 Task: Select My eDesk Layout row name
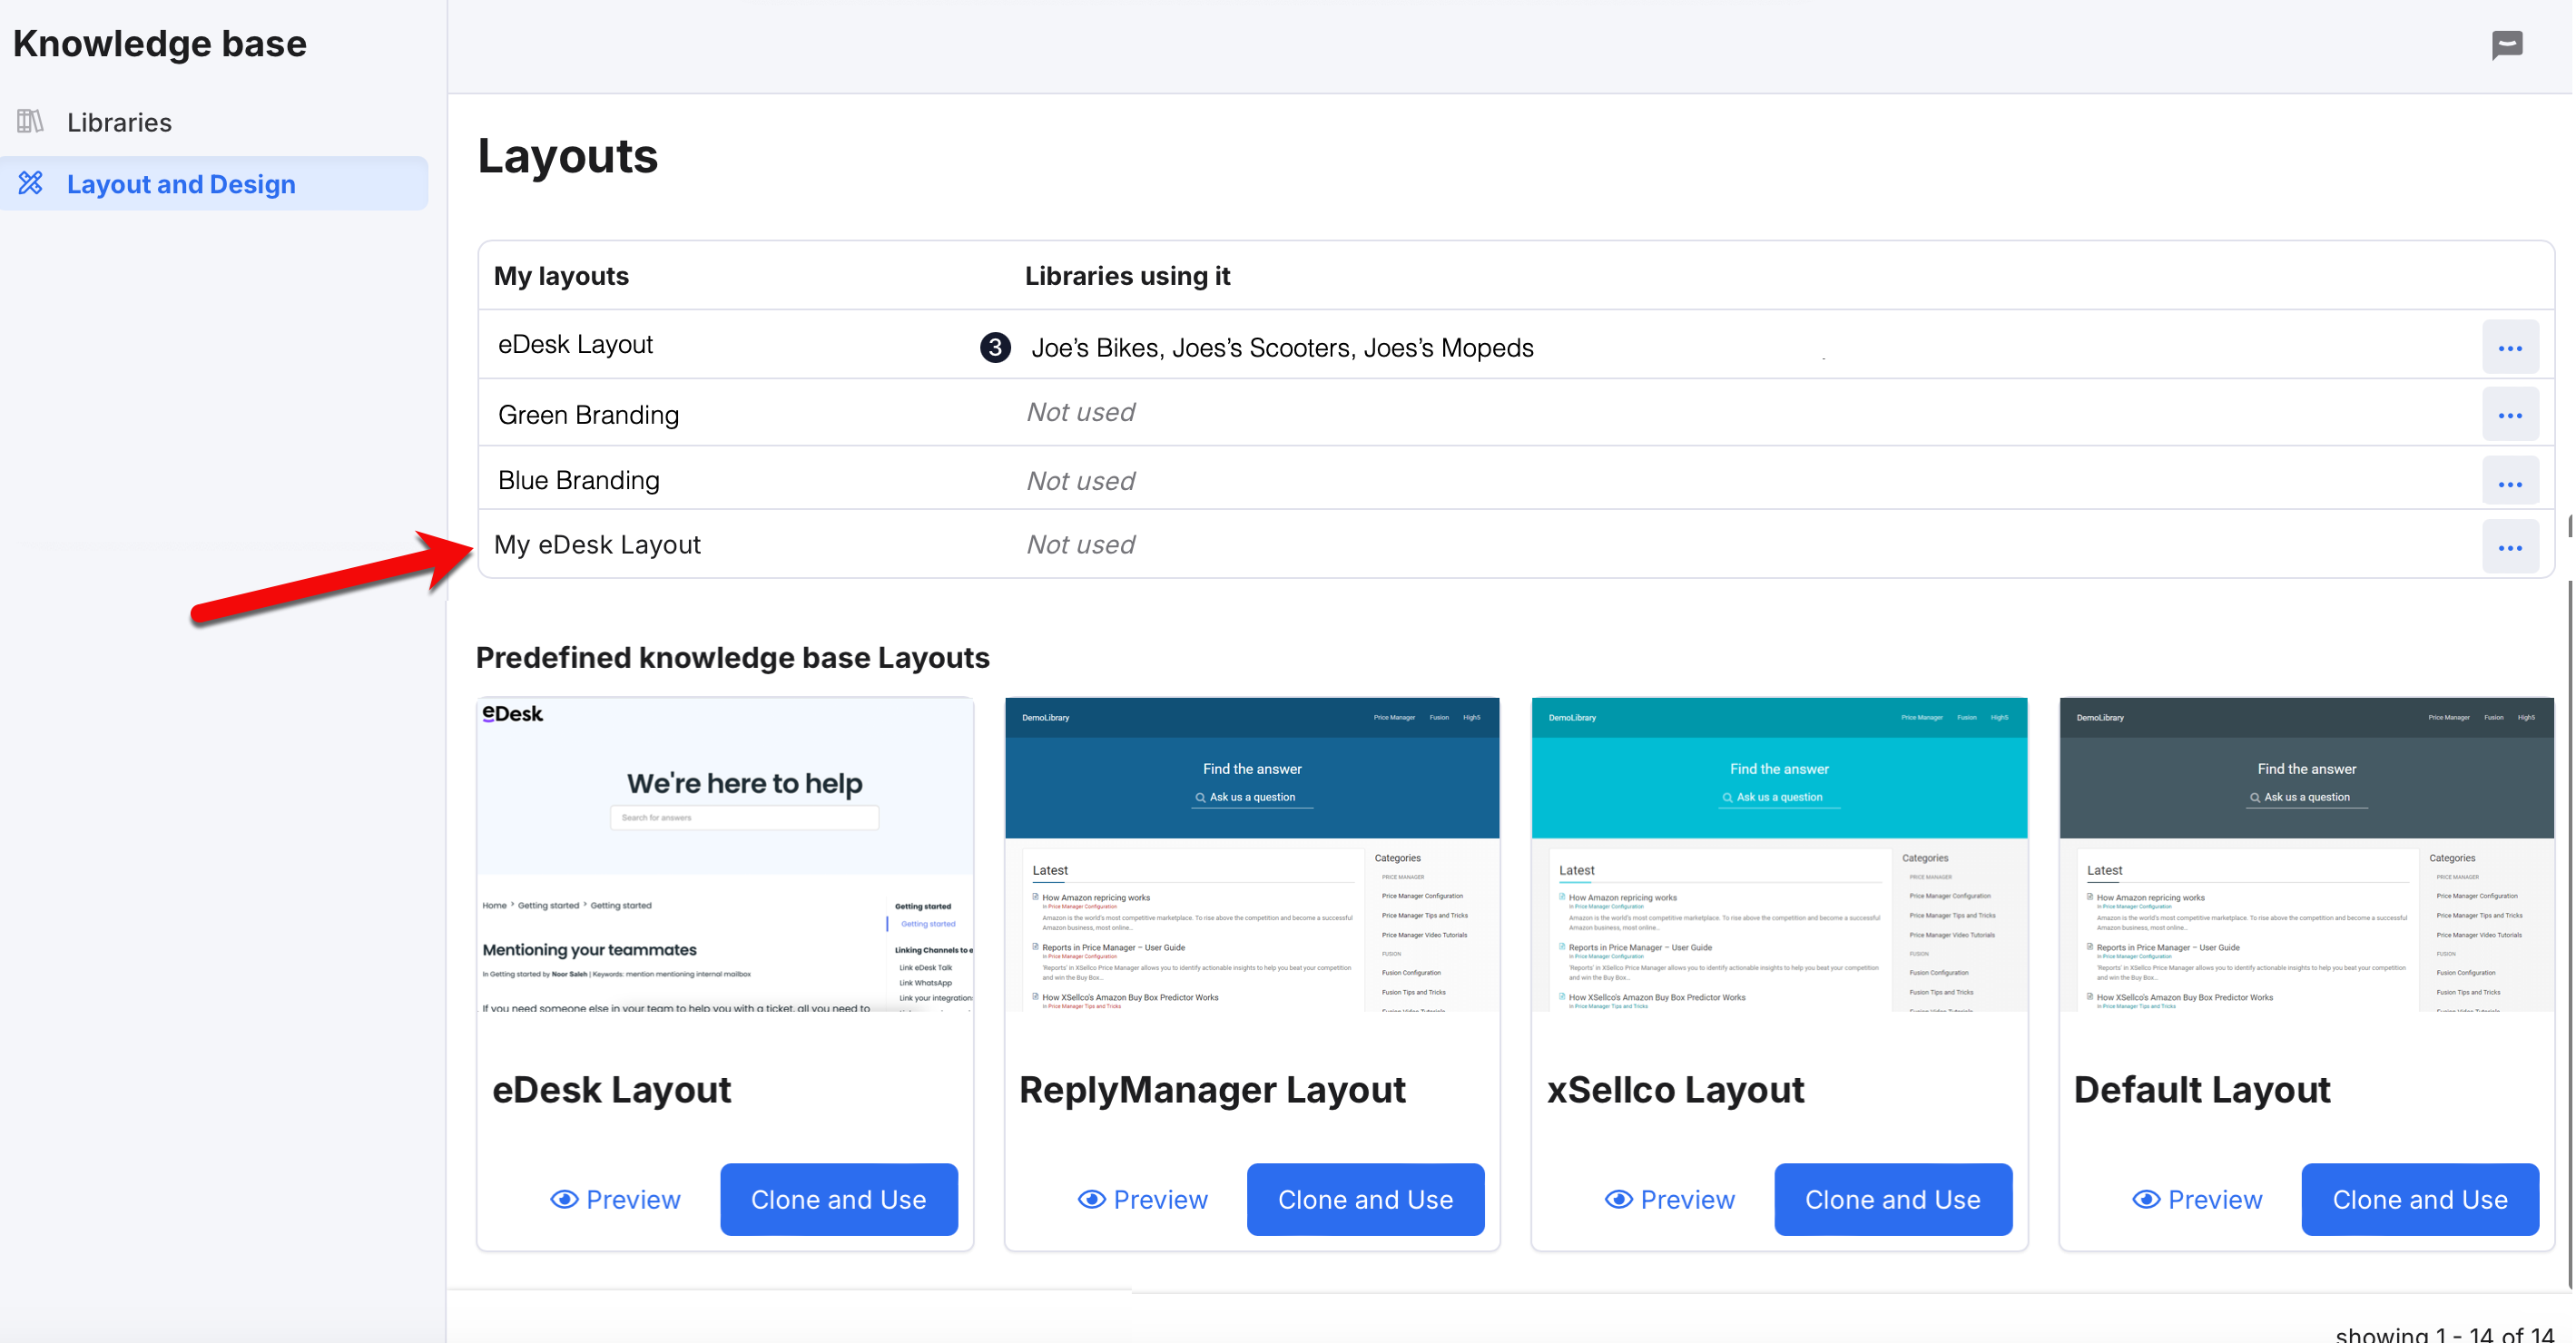click(597, 544)
